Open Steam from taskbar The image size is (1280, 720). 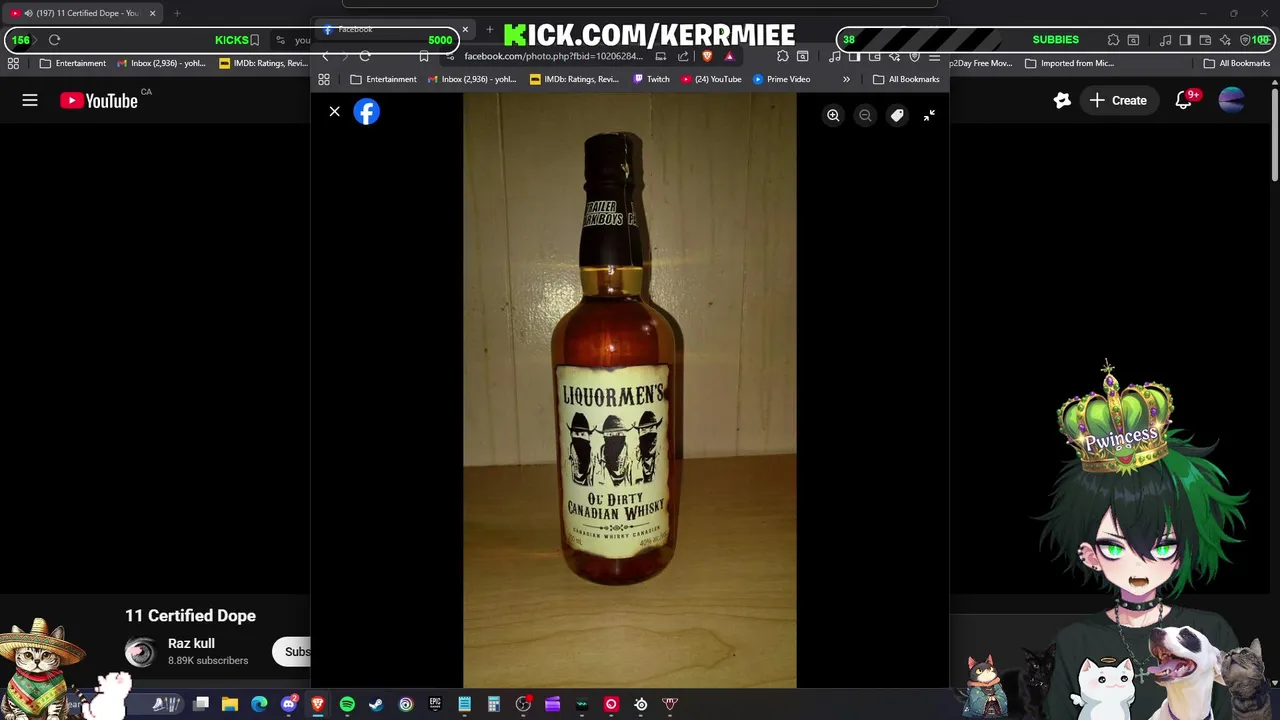tap(376, 704)
